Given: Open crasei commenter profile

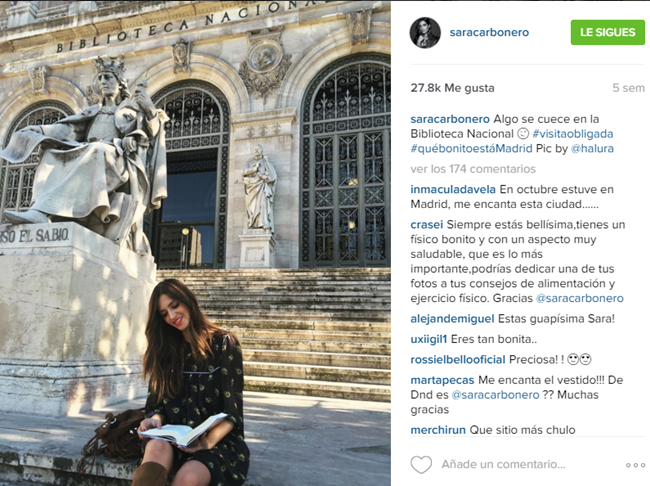Looking at the screenshot, I should [427, 225].
